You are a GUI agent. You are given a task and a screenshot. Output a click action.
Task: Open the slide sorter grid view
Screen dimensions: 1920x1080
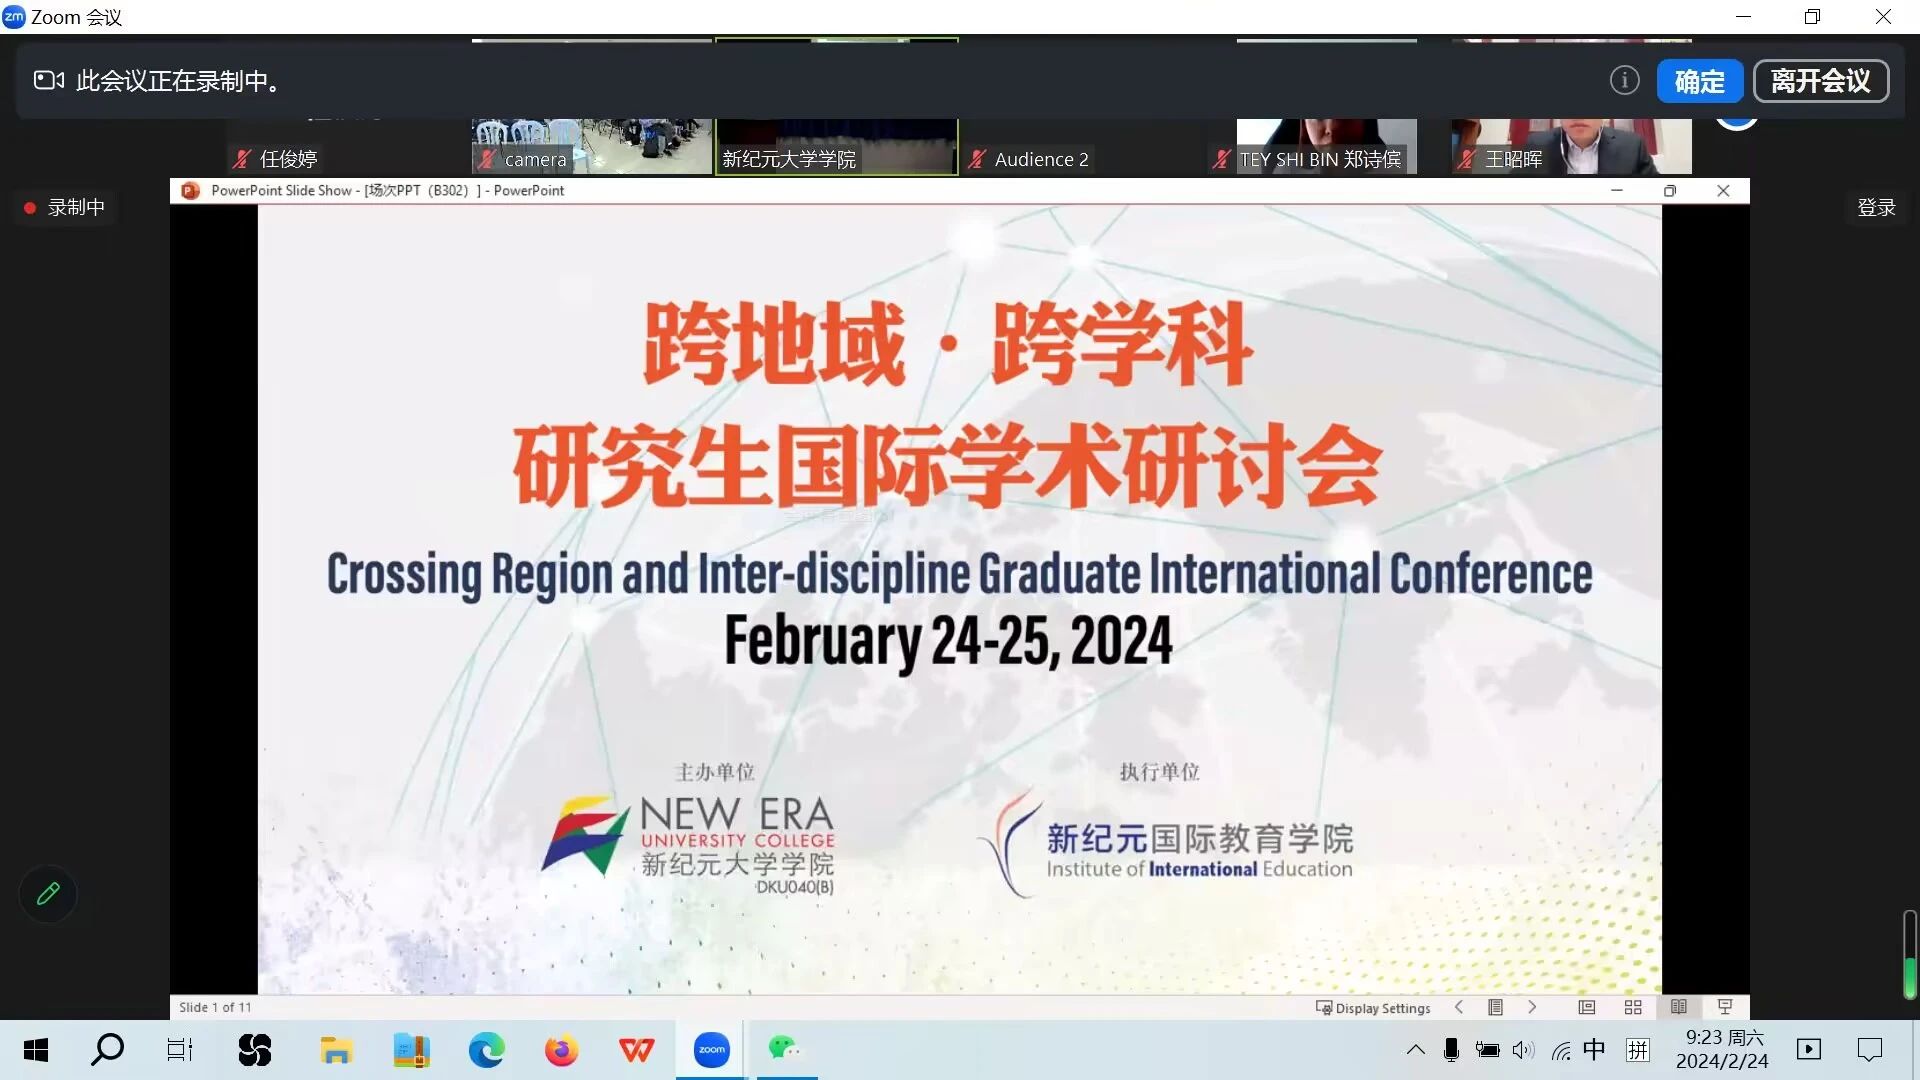pos(1633,1007)
